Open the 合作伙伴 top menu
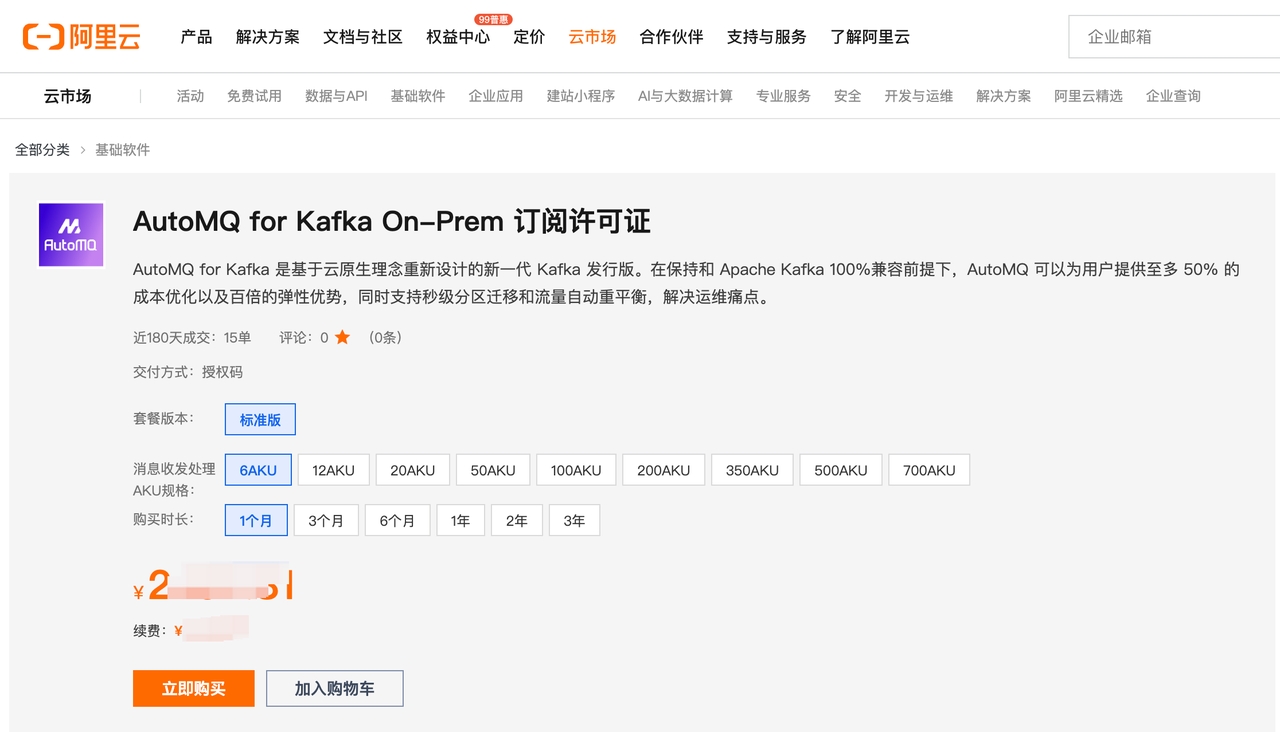Viewport: 1280px width, 732px height. [672, 37]
